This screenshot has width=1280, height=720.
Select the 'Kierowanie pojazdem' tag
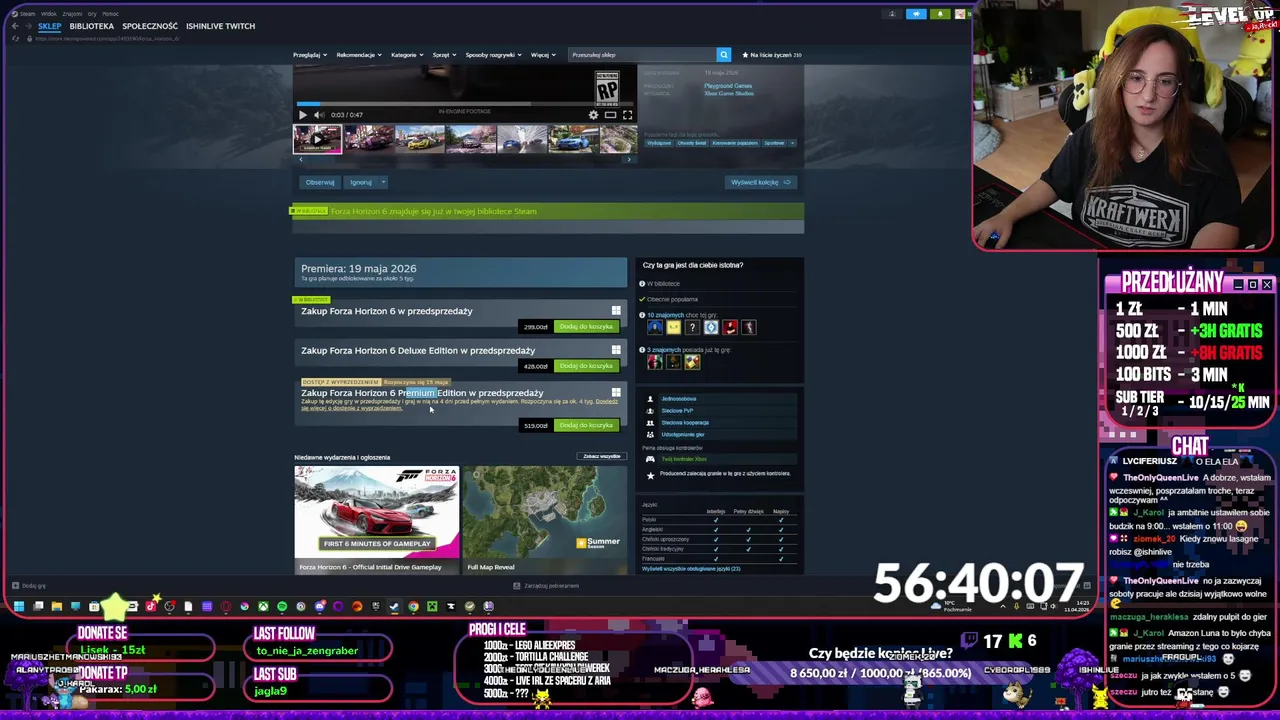(735, 143)
